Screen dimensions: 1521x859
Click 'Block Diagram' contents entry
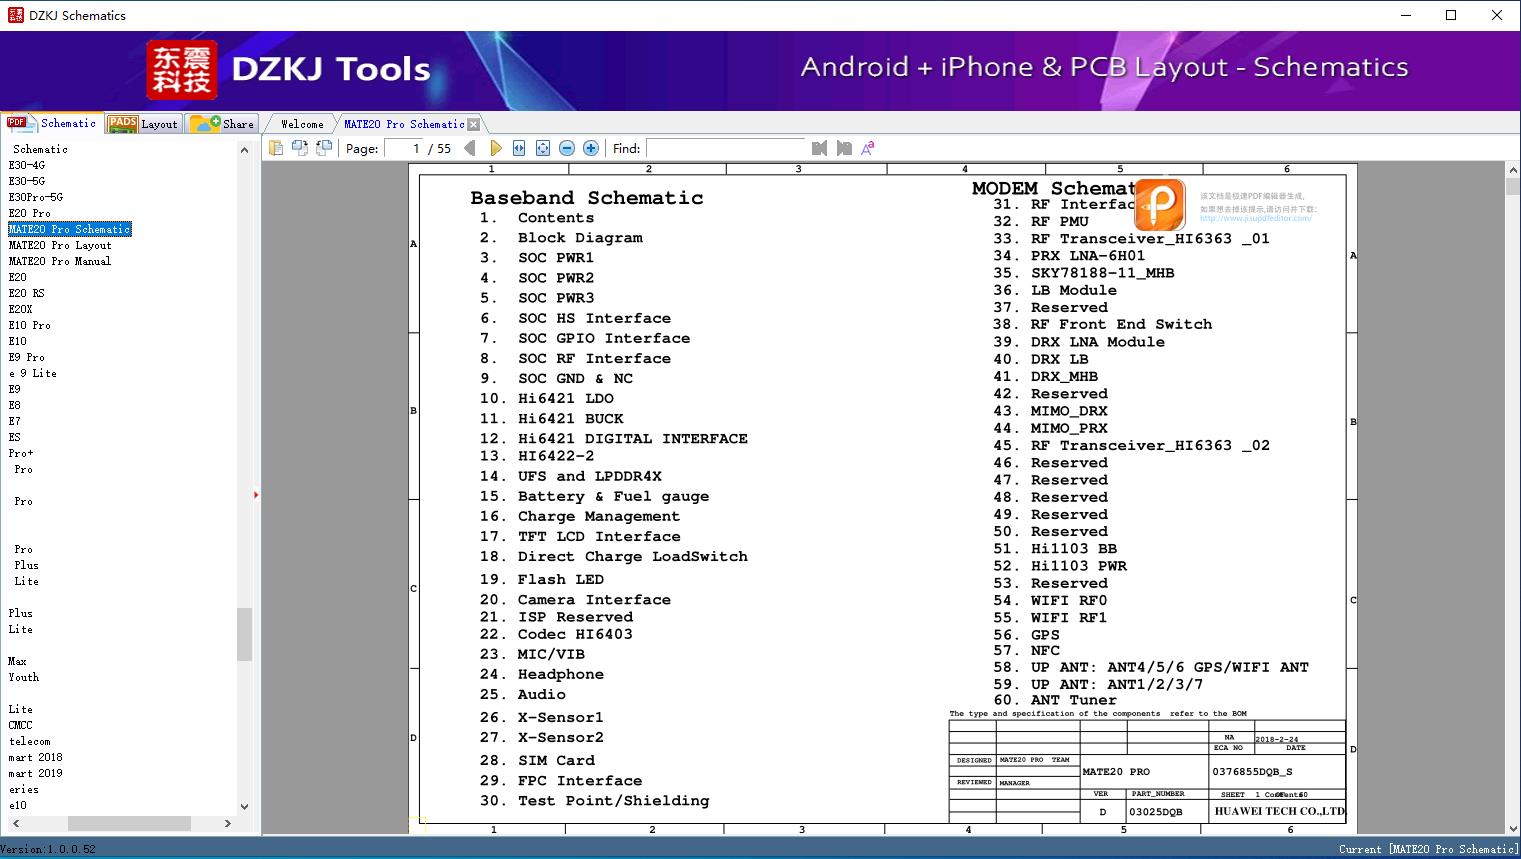point(580,238)
